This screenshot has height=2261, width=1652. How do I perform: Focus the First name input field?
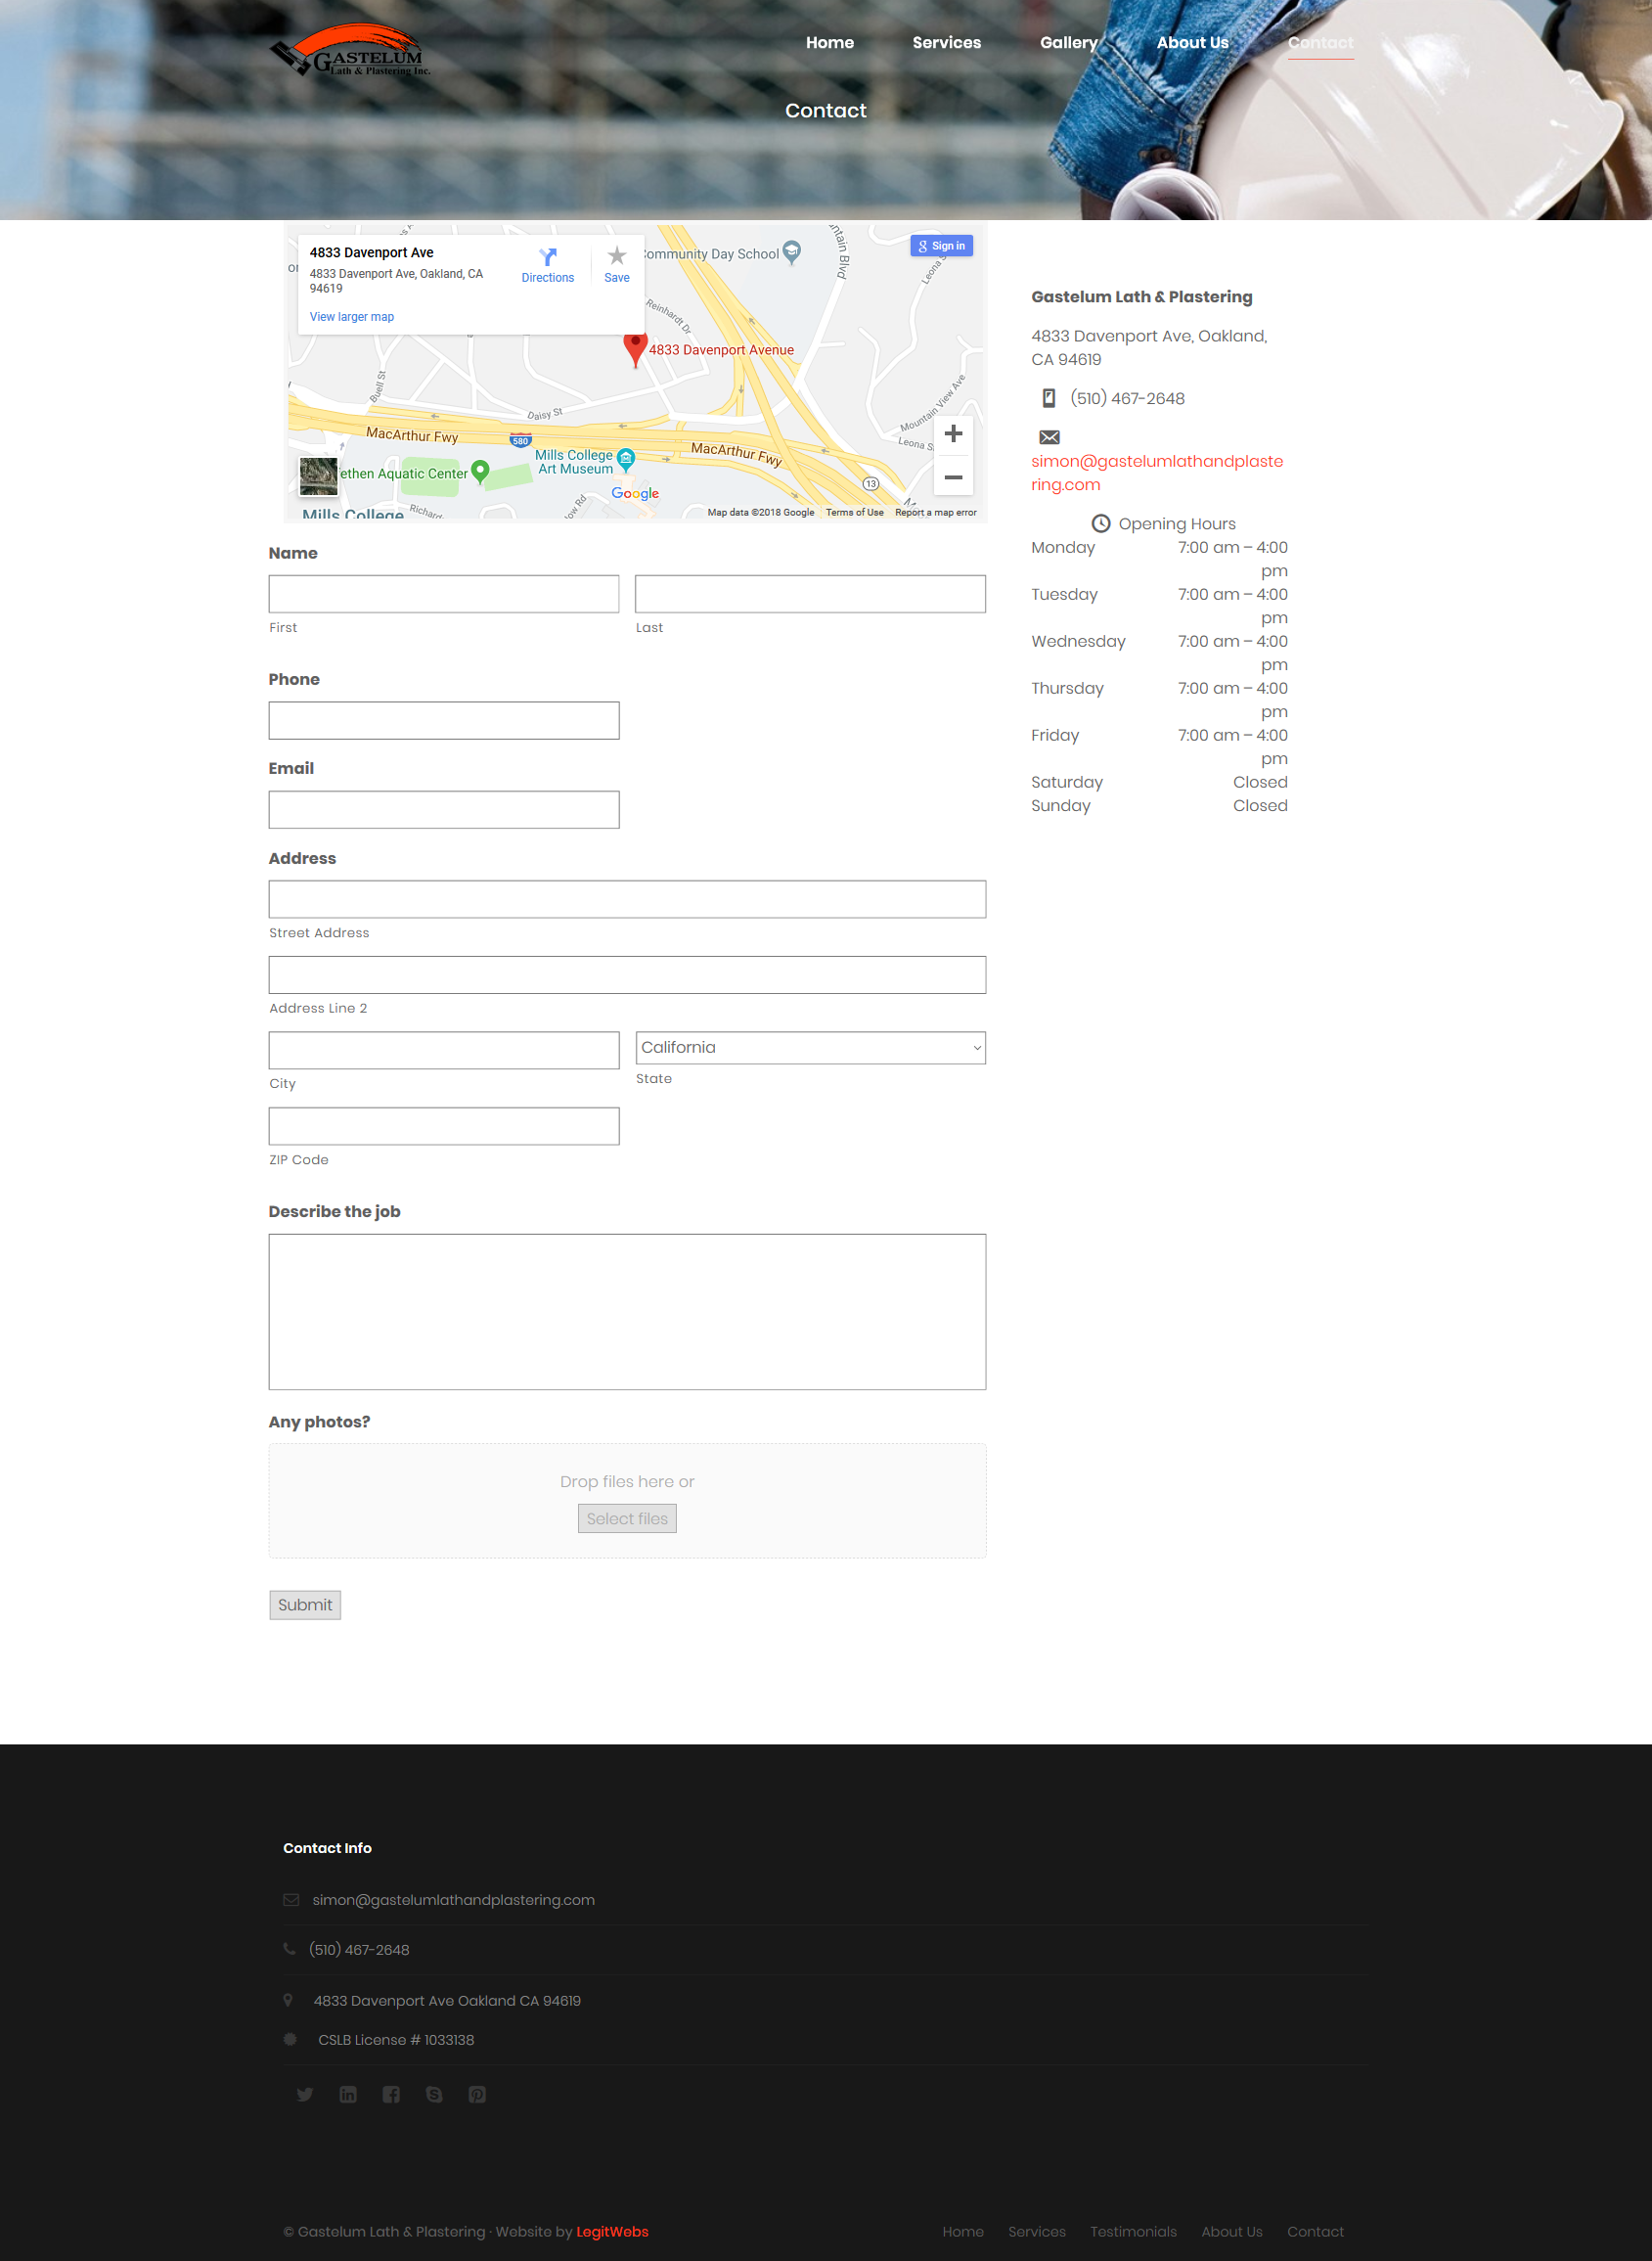[444, 594]
